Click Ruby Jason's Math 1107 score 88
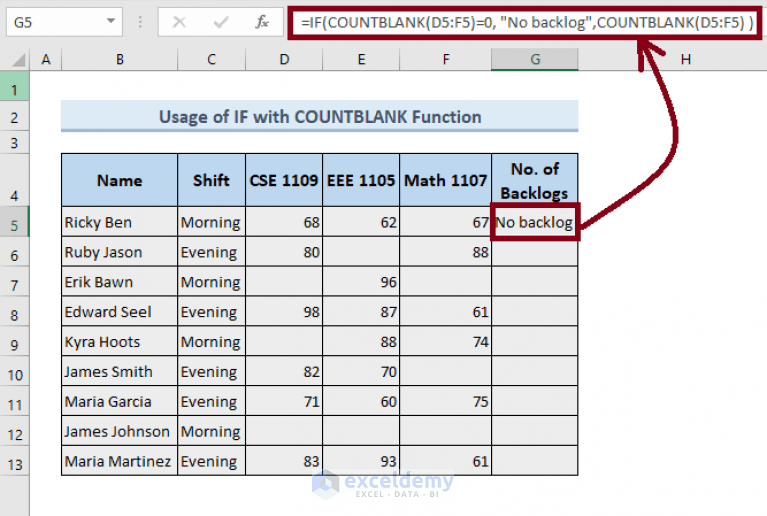The height and width of the screenshot is (516, 767). click(446, 252)
